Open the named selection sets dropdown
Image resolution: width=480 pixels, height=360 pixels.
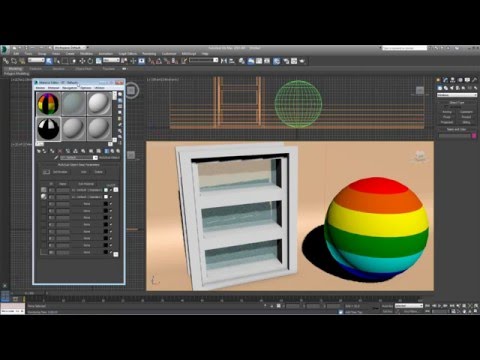203,60
